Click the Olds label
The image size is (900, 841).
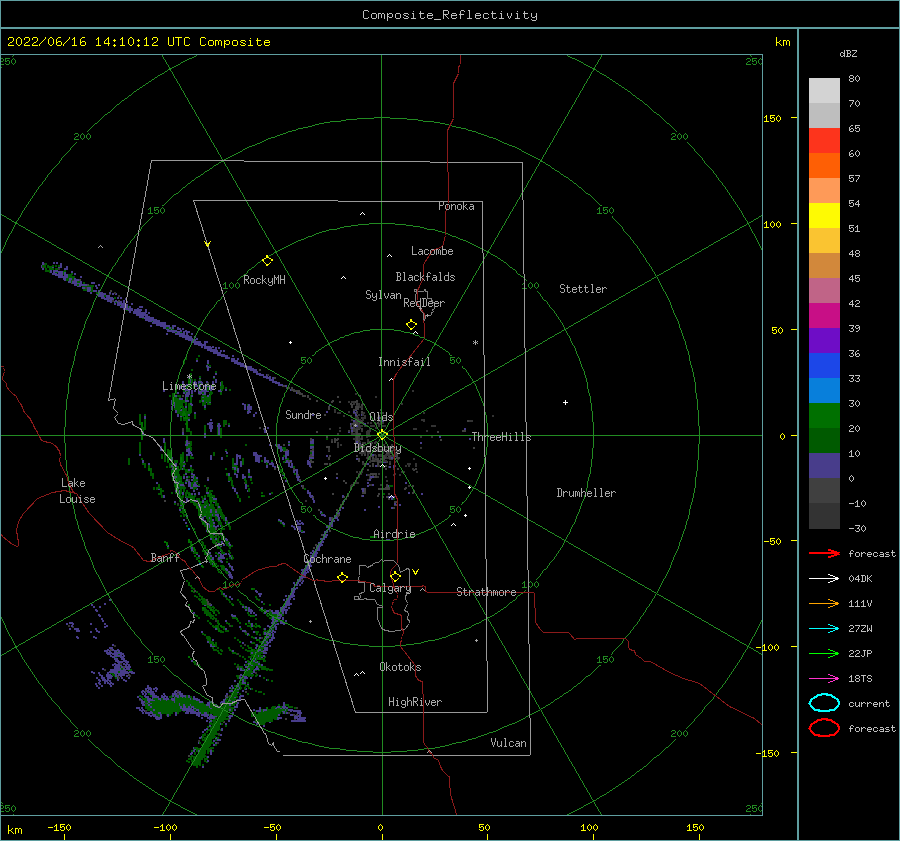(x=381, y=417)
